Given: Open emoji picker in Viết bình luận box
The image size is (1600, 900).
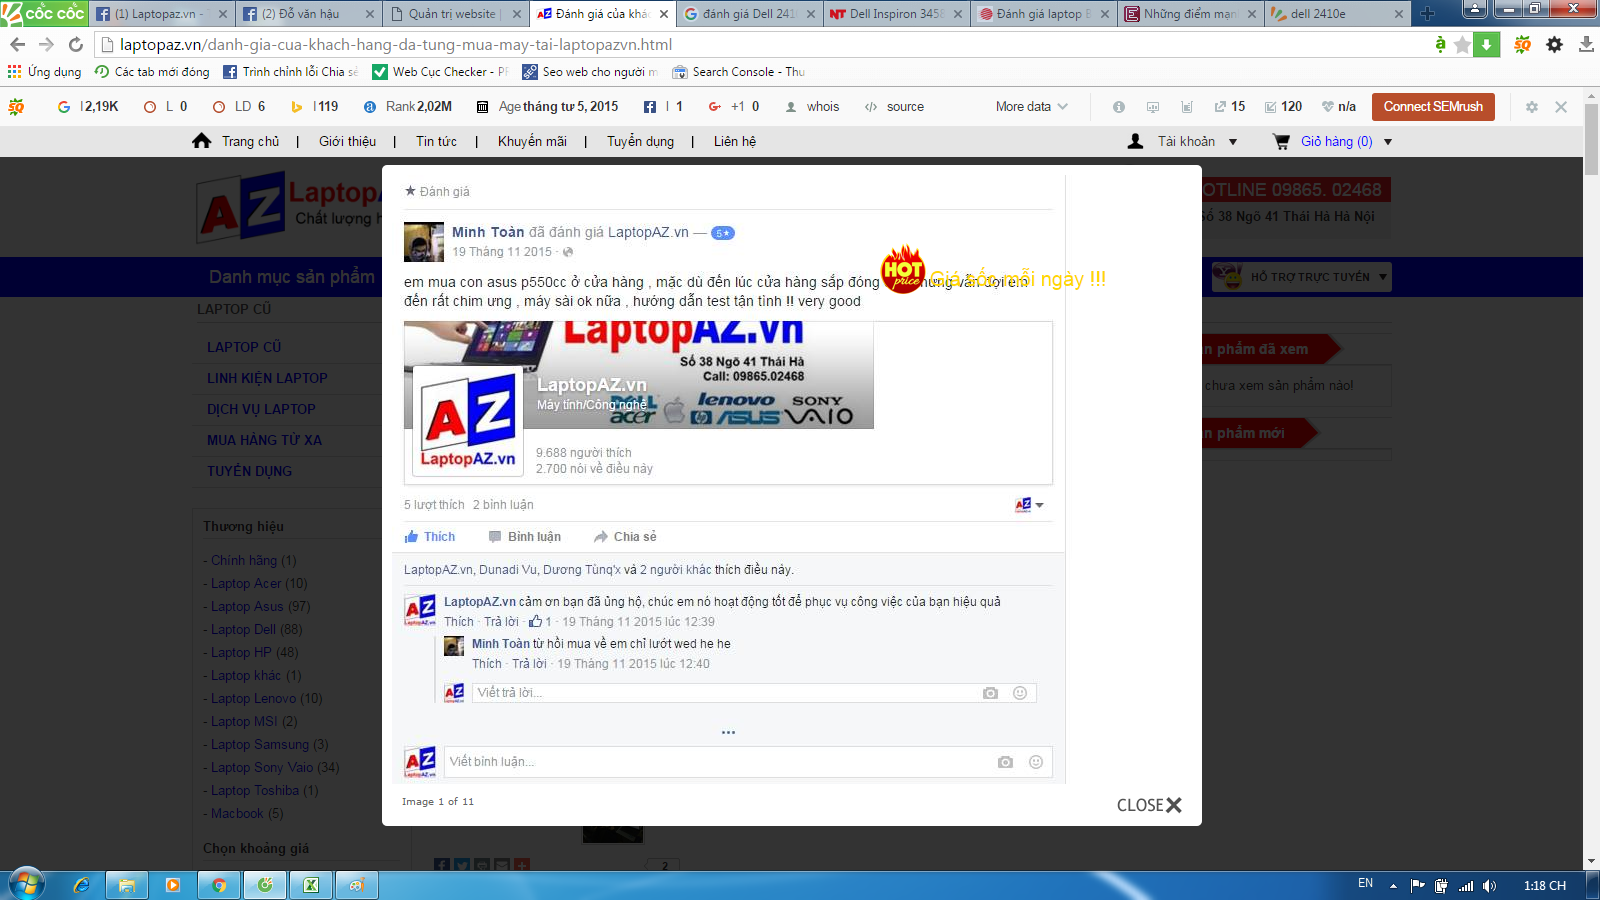Looking at the screenshot, I should [x=1036, y=762].
